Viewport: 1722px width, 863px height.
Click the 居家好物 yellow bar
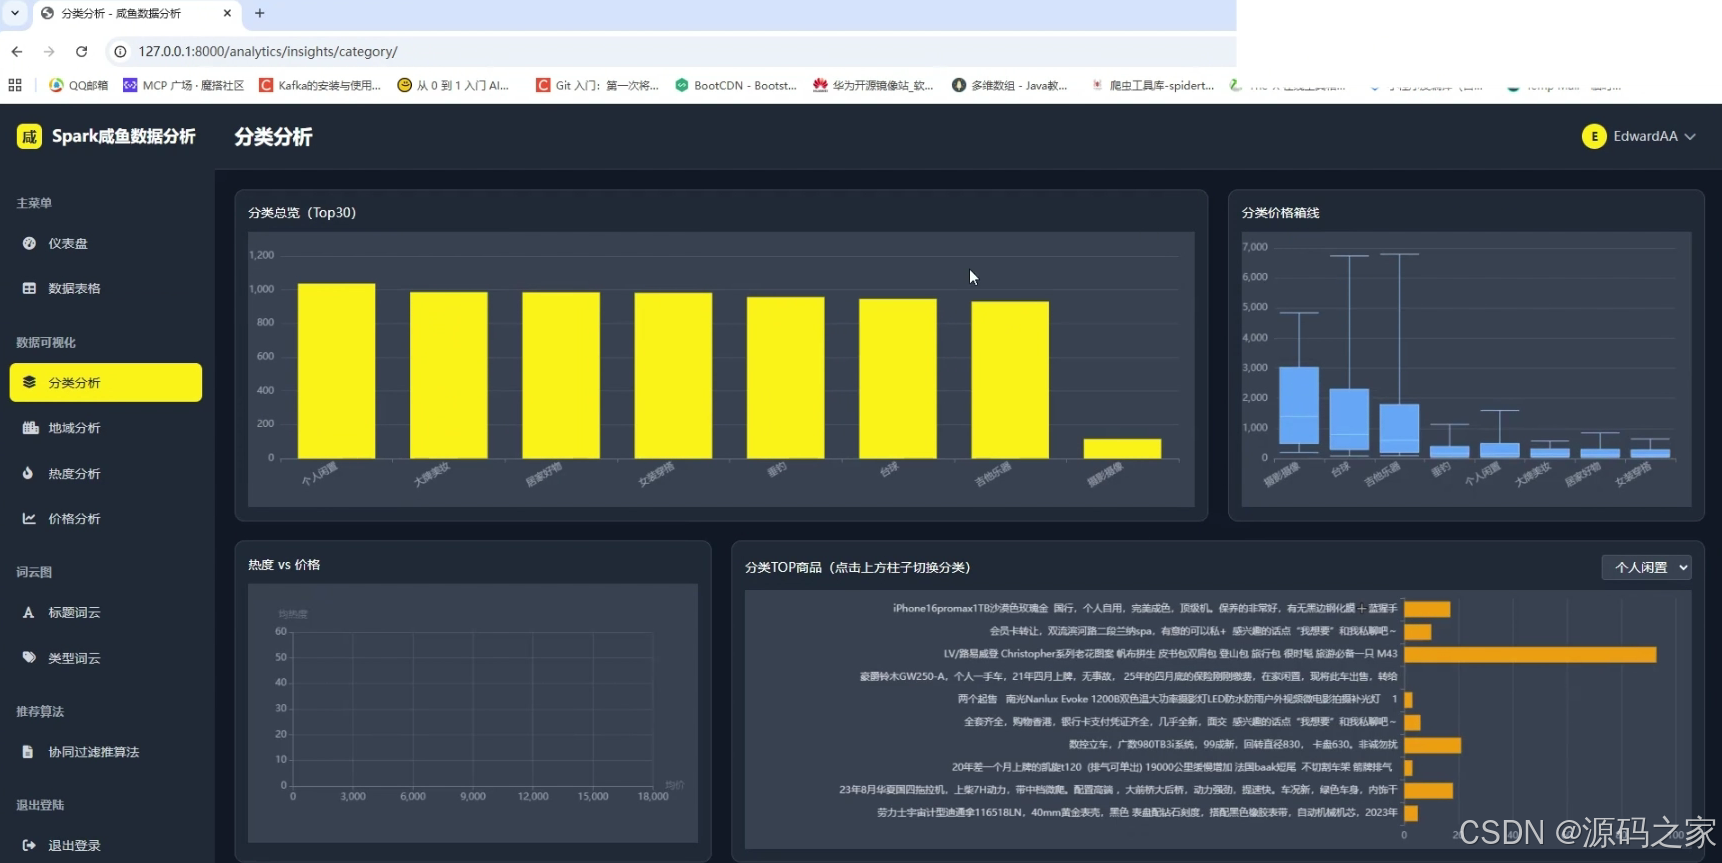(561, 375)
